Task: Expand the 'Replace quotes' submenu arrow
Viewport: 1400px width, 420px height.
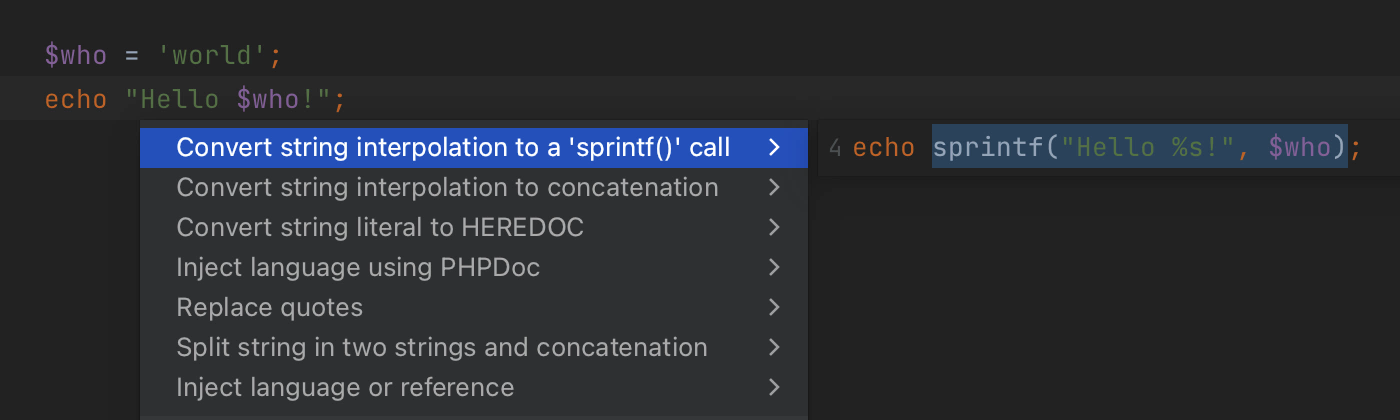Action: coord(774,307)
